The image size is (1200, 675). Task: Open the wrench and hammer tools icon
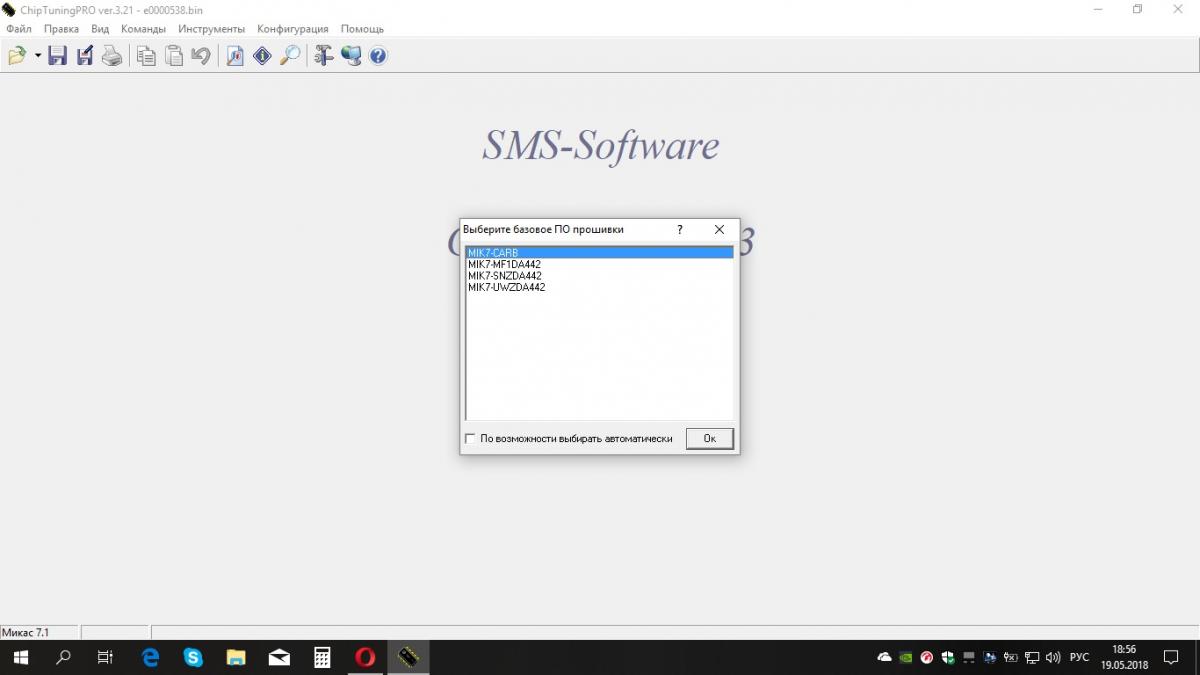point(323,56)
